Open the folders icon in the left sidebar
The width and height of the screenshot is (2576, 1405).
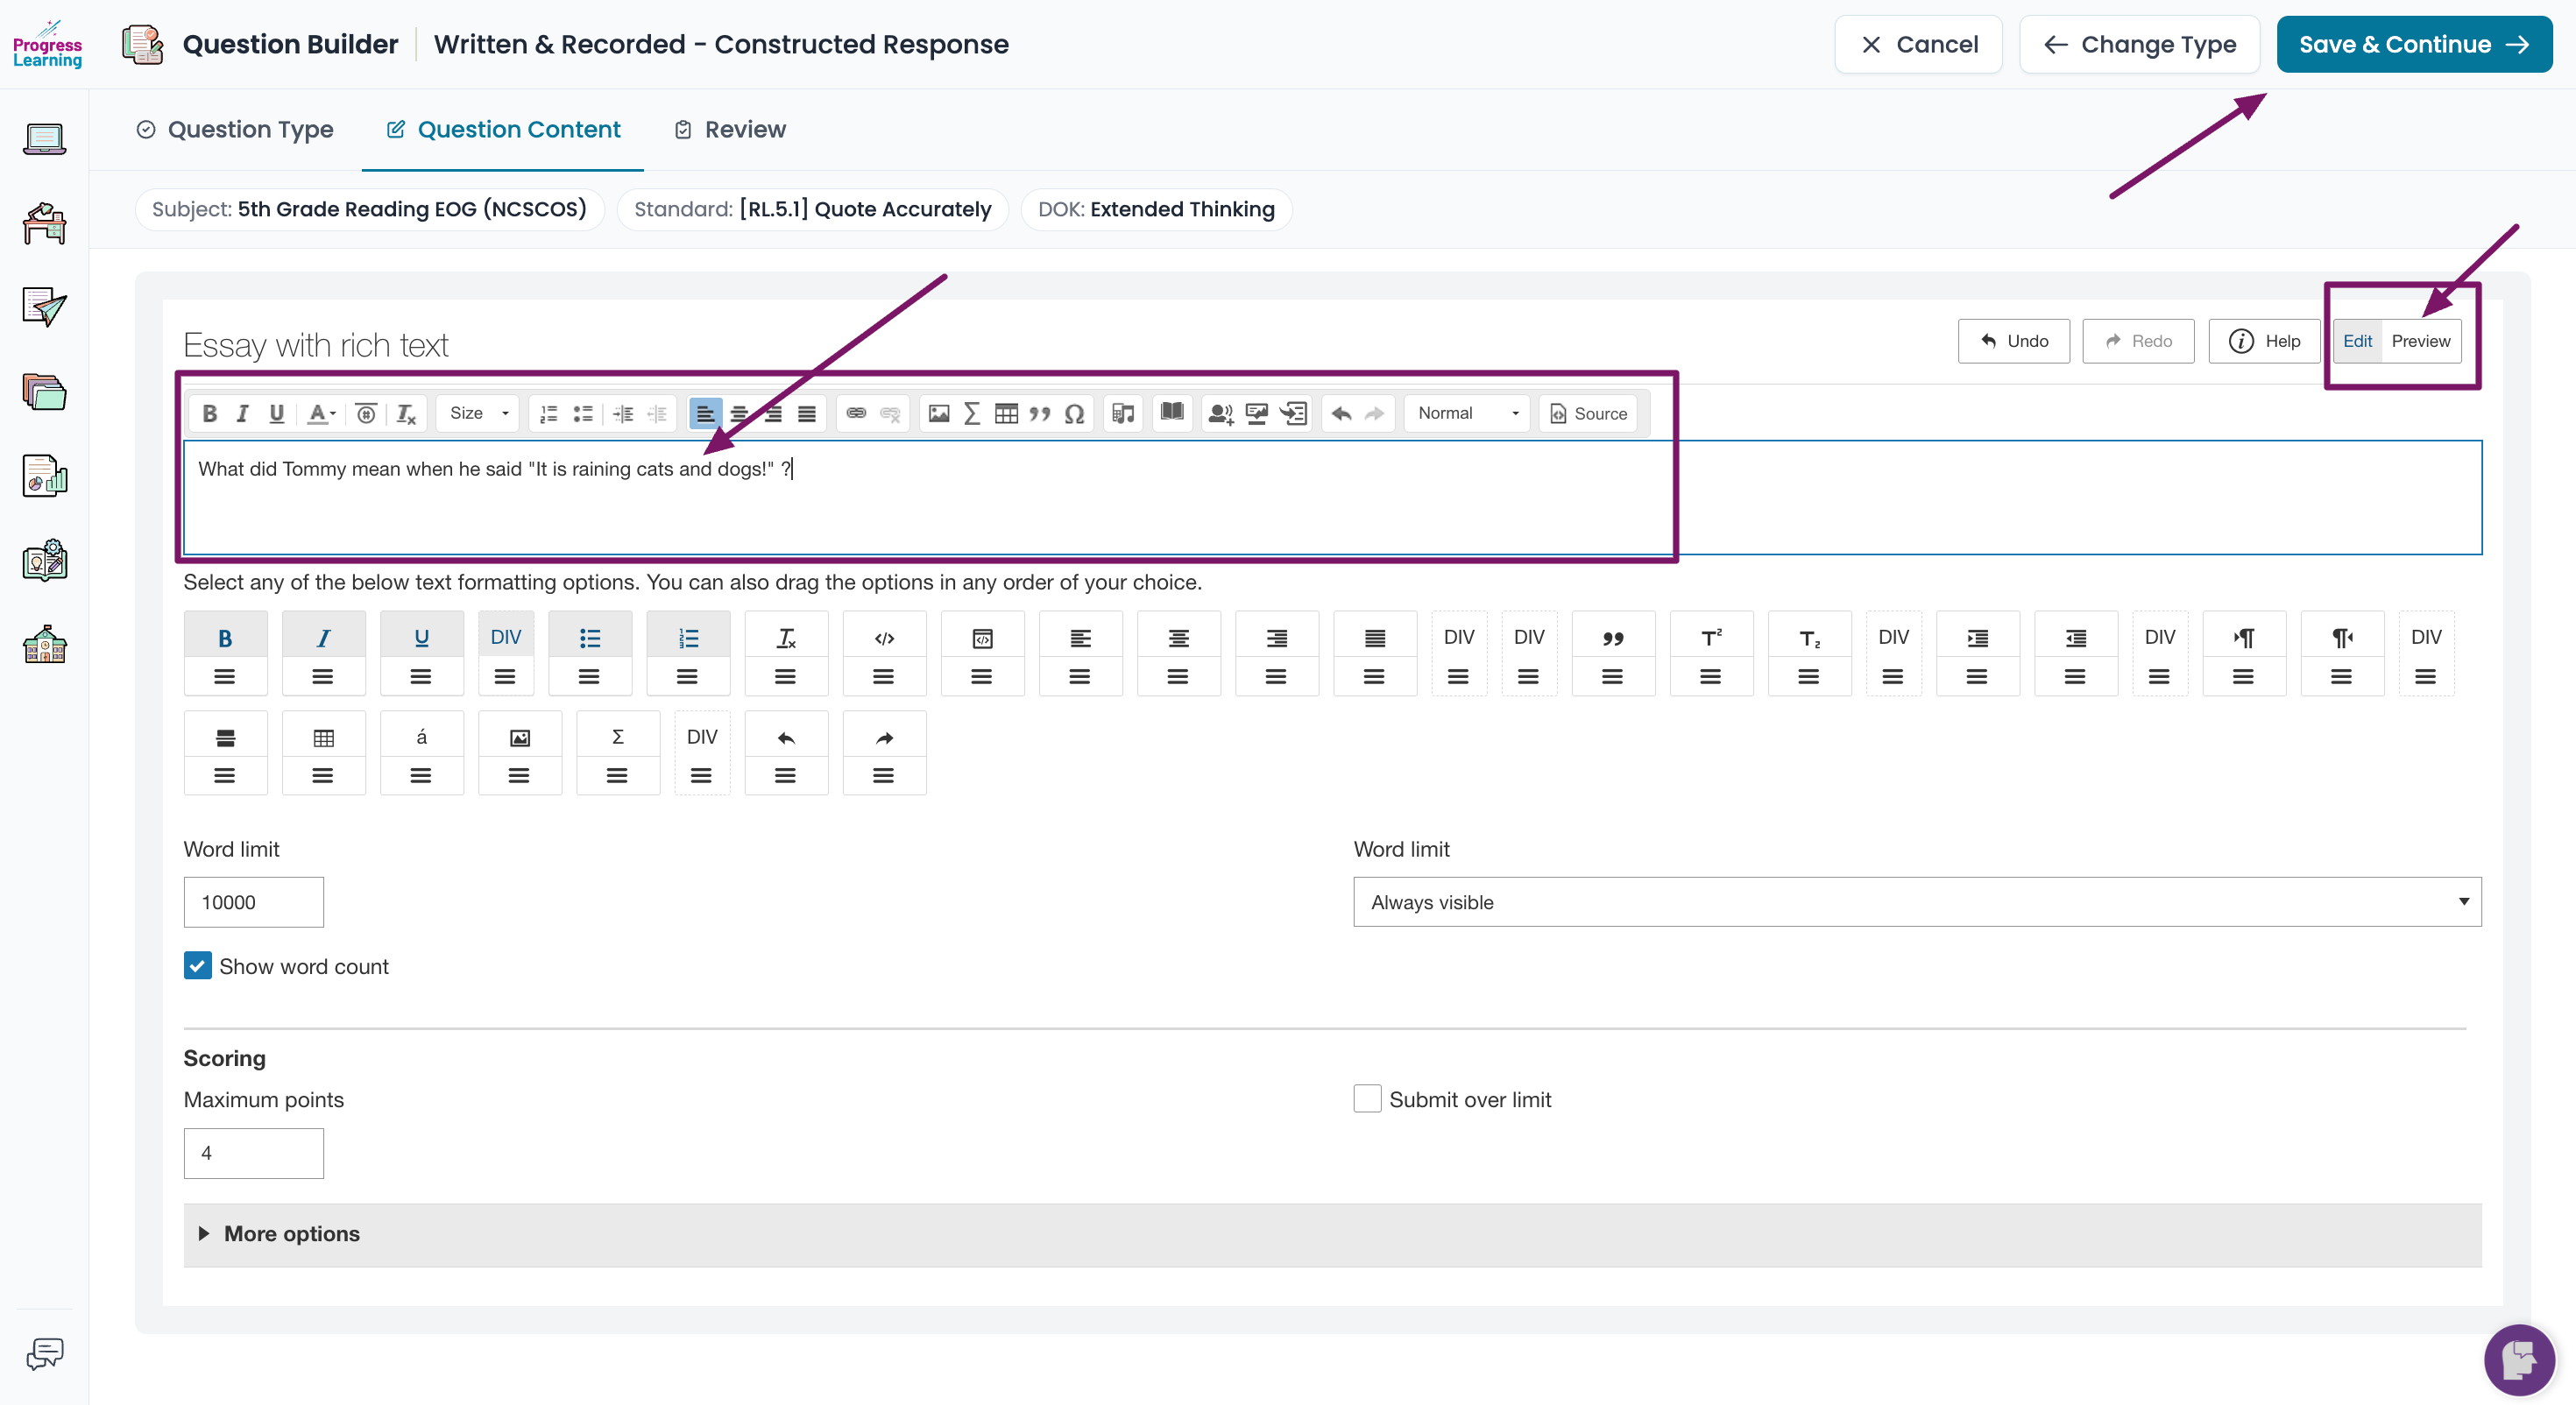click(x=45, y=391)
